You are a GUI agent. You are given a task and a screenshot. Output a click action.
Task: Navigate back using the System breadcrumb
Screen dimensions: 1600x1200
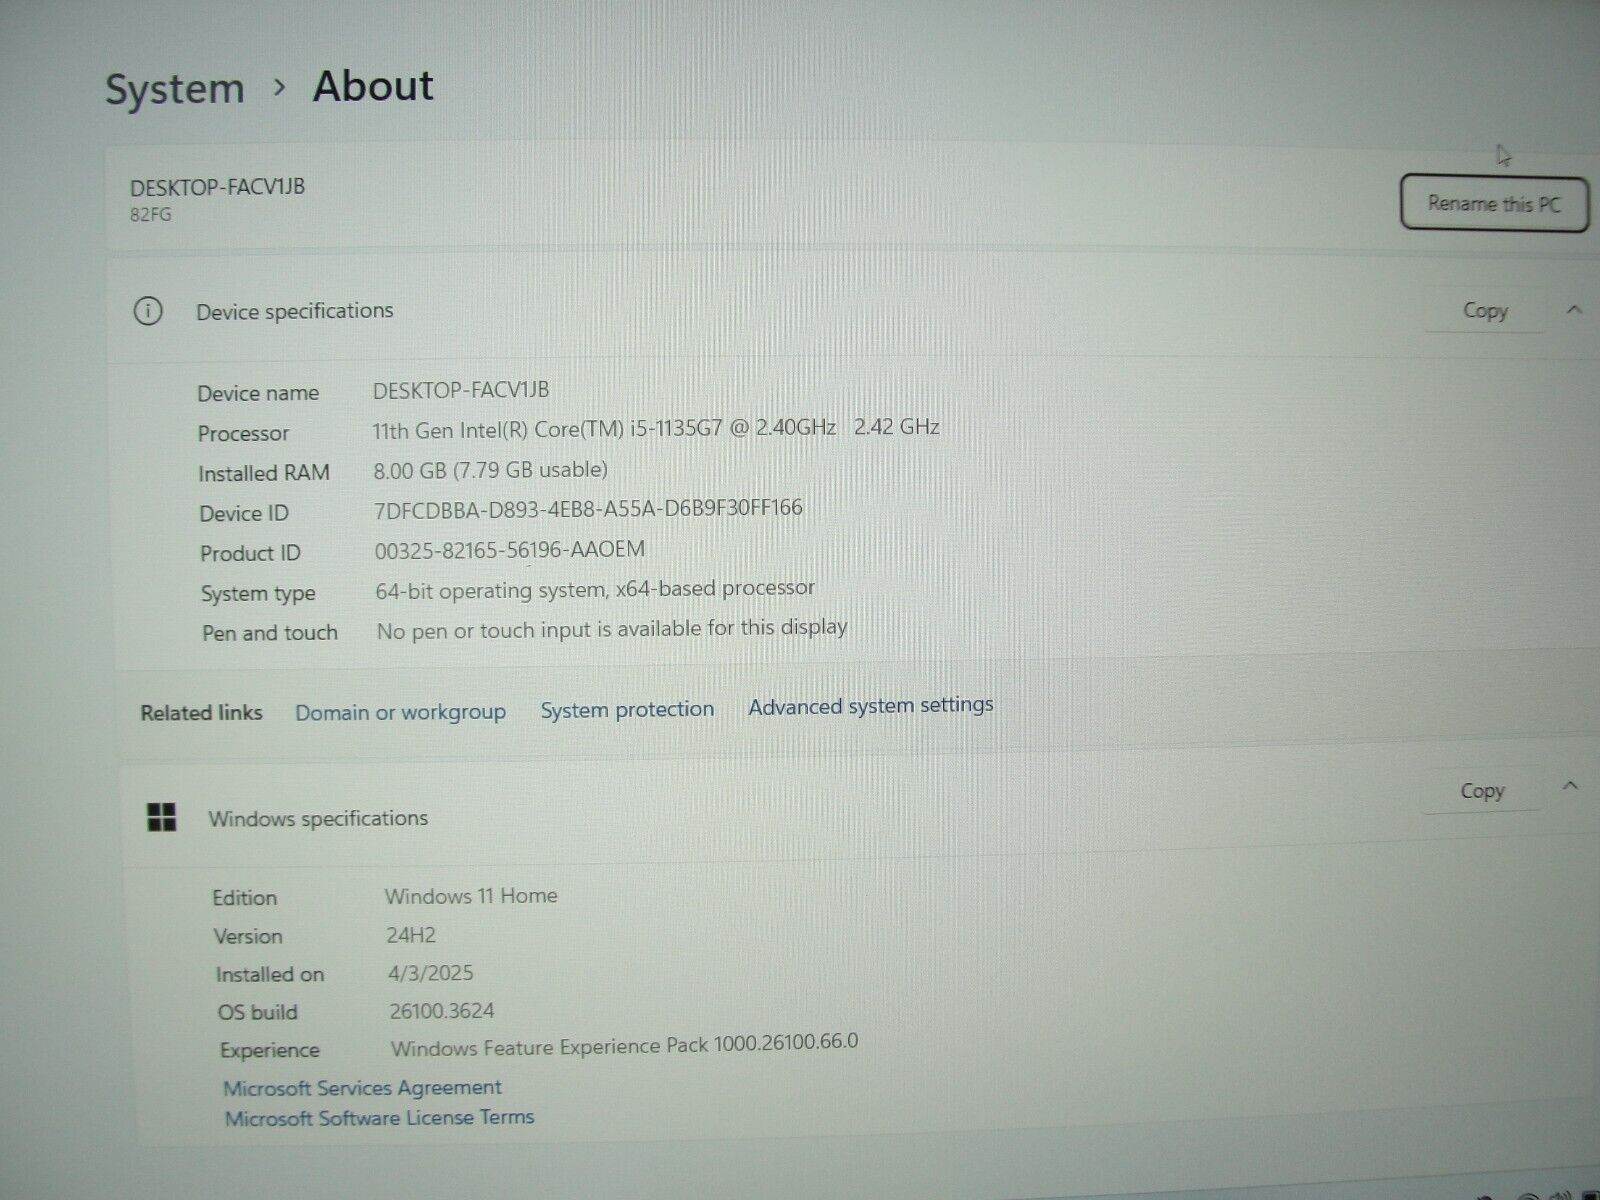[x=175, y=88]
